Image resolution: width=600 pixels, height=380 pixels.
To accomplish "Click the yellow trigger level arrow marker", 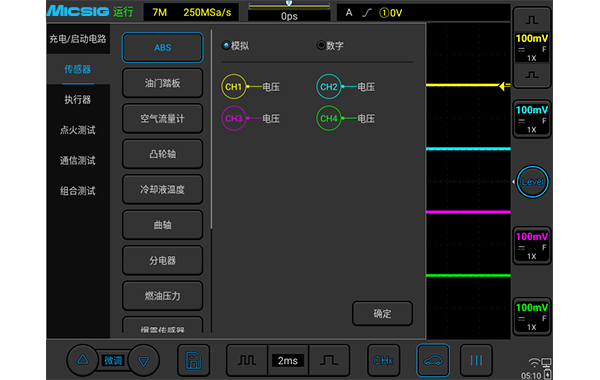I will [505, 86].
